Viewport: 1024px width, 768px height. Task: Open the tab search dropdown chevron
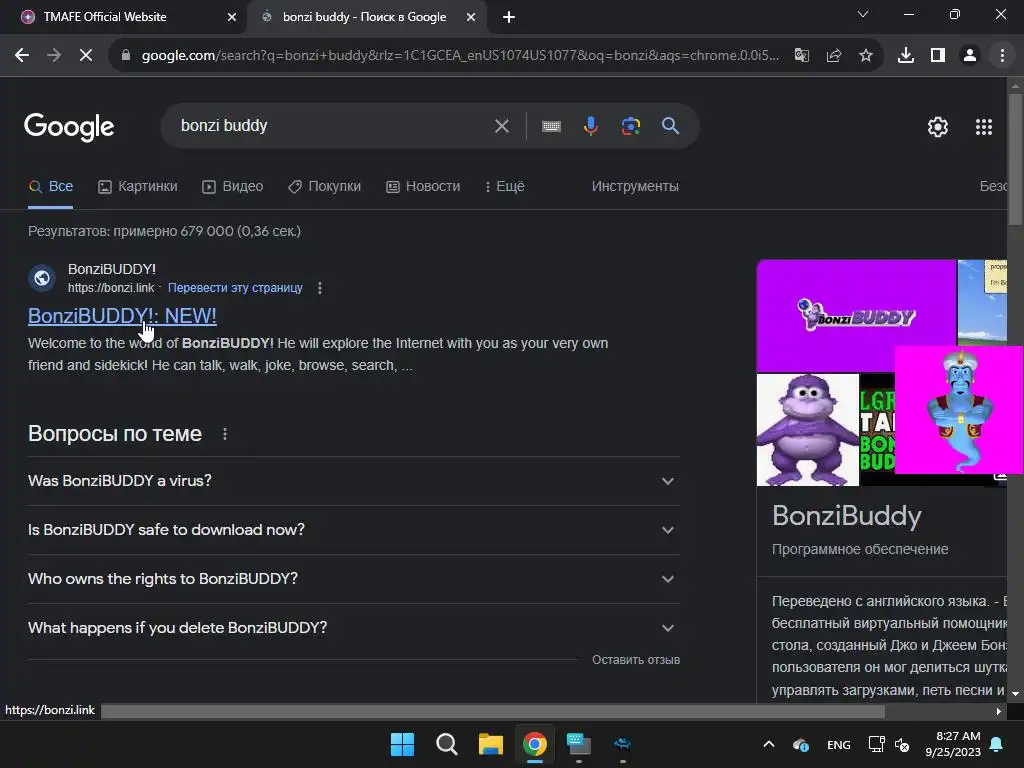[863, 14]
